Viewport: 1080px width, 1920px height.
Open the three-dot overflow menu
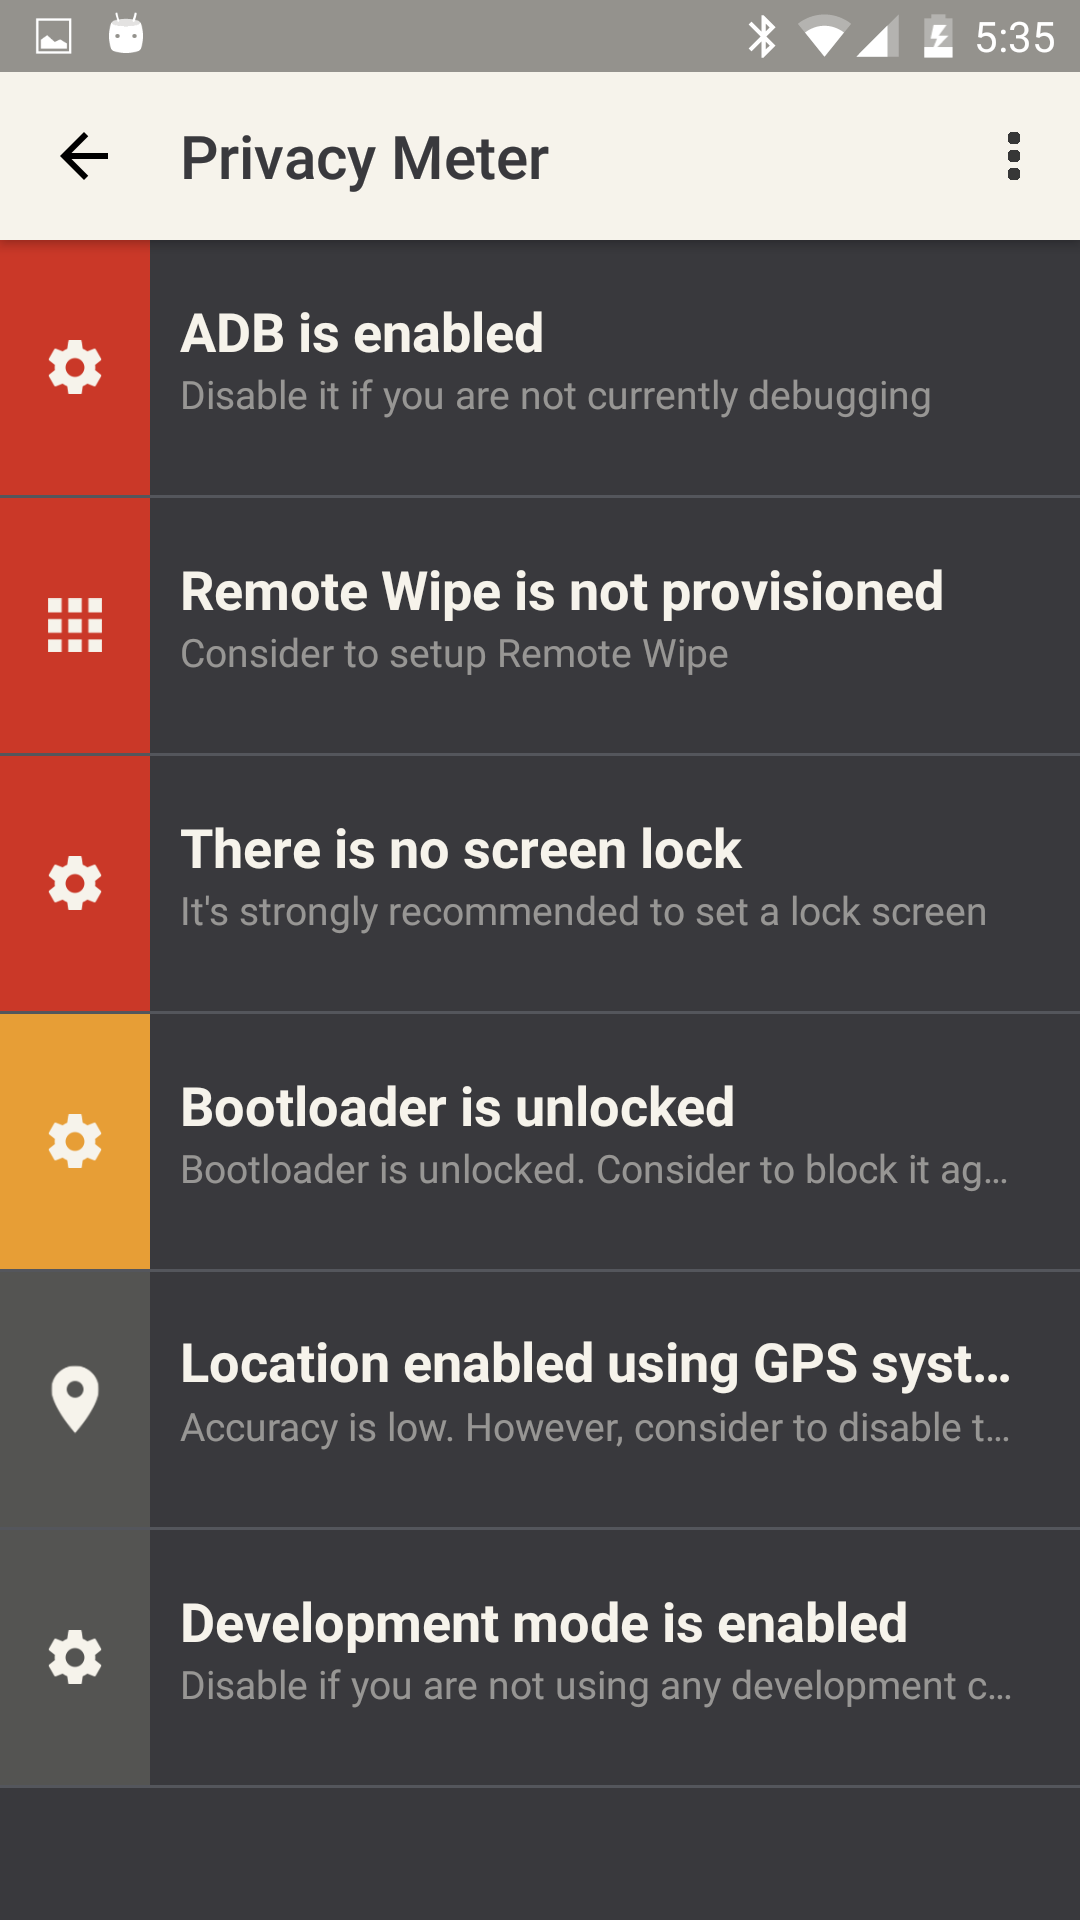(x=1013, y=157)
